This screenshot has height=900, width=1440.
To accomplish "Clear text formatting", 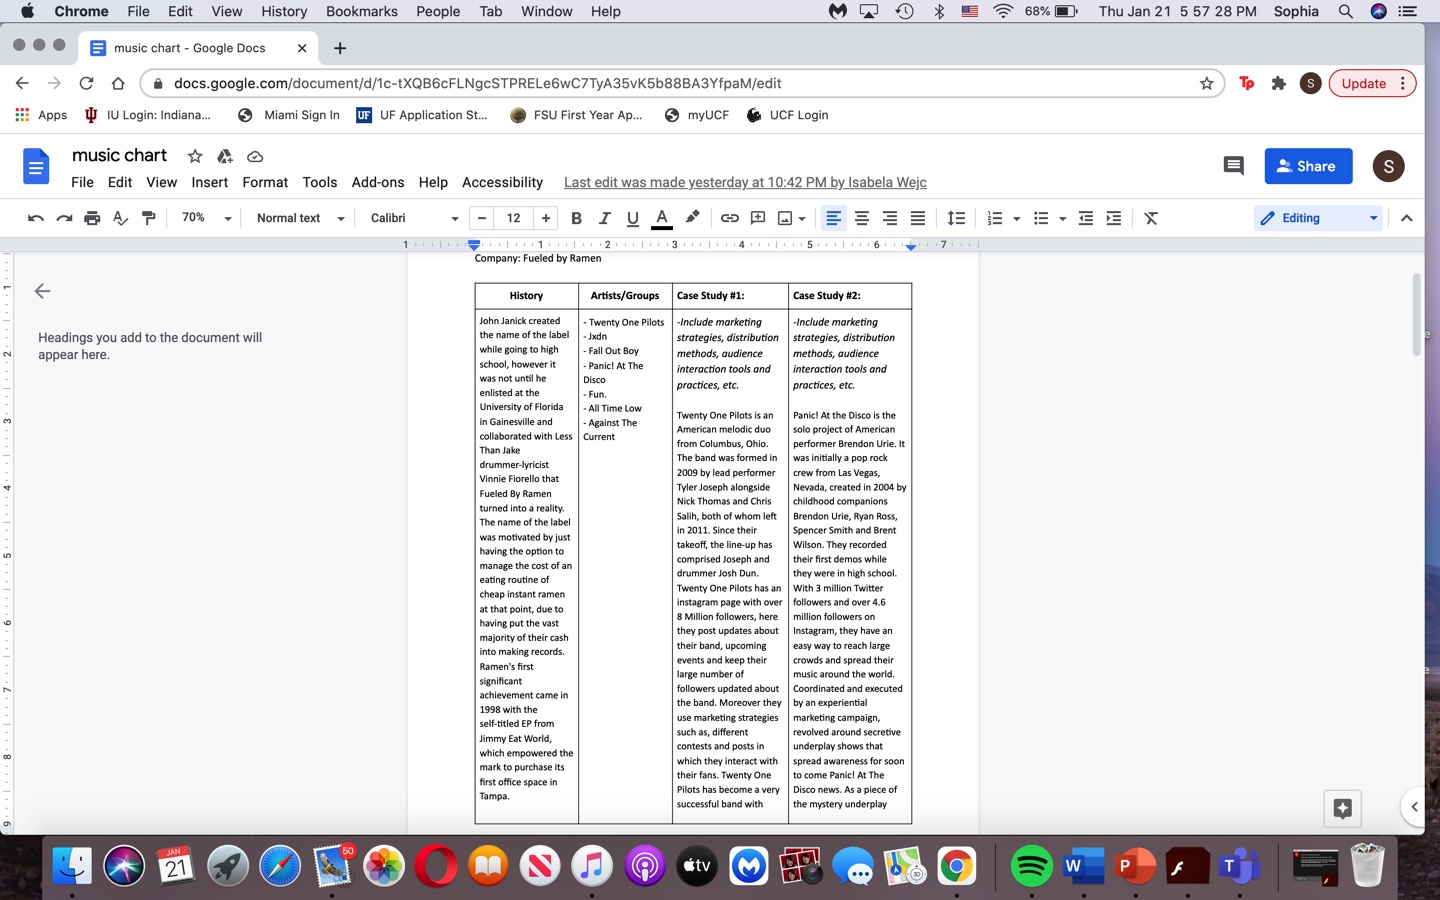I will pyautogui.click(x=1151, y=218).
